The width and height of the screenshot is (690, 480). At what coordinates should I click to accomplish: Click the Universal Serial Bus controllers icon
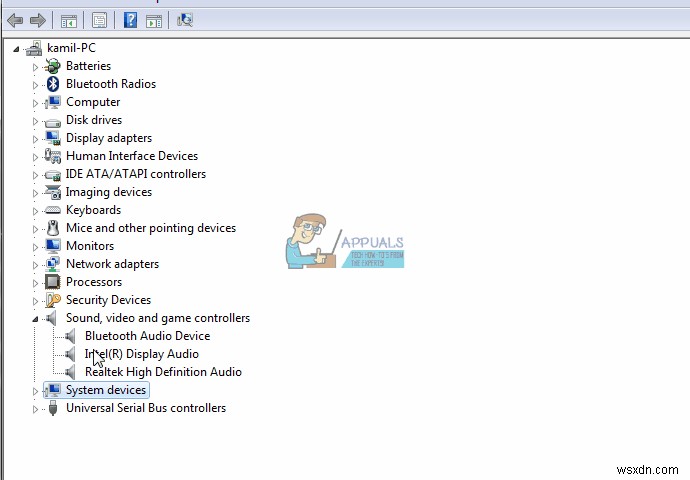pos(53,408)
